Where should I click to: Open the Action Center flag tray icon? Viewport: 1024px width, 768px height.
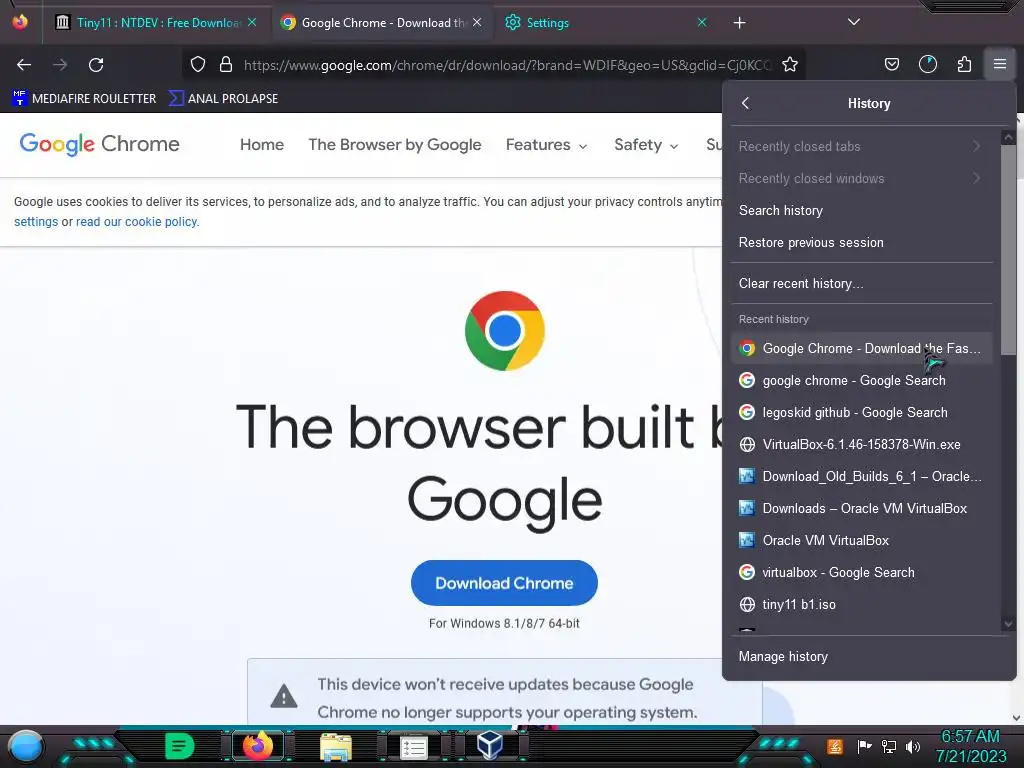(x=865, y=746)
